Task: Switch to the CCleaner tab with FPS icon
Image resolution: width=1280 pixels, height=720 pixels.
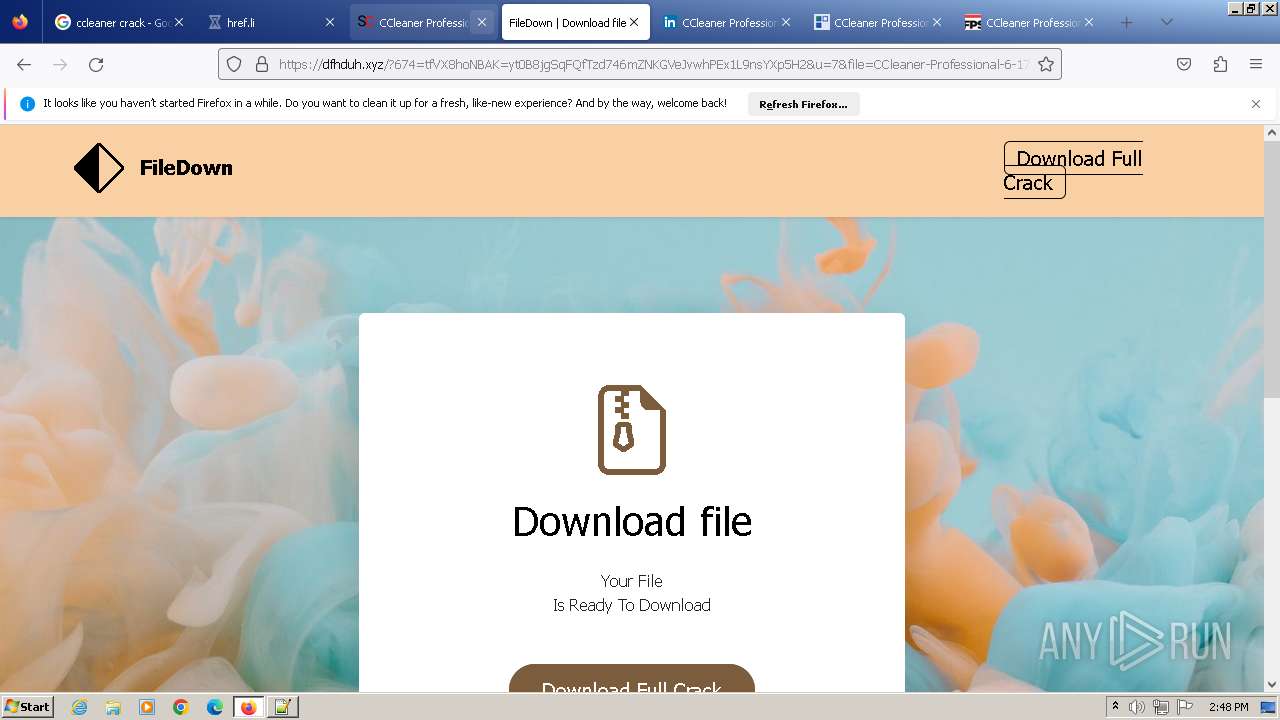Action: pos(1030,22)
